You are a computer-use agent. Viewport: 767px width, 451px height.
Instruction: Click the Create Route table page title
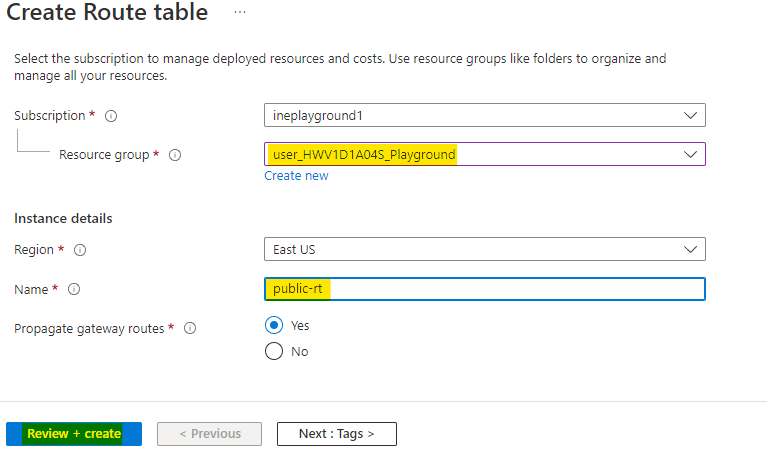click(108, 13)
